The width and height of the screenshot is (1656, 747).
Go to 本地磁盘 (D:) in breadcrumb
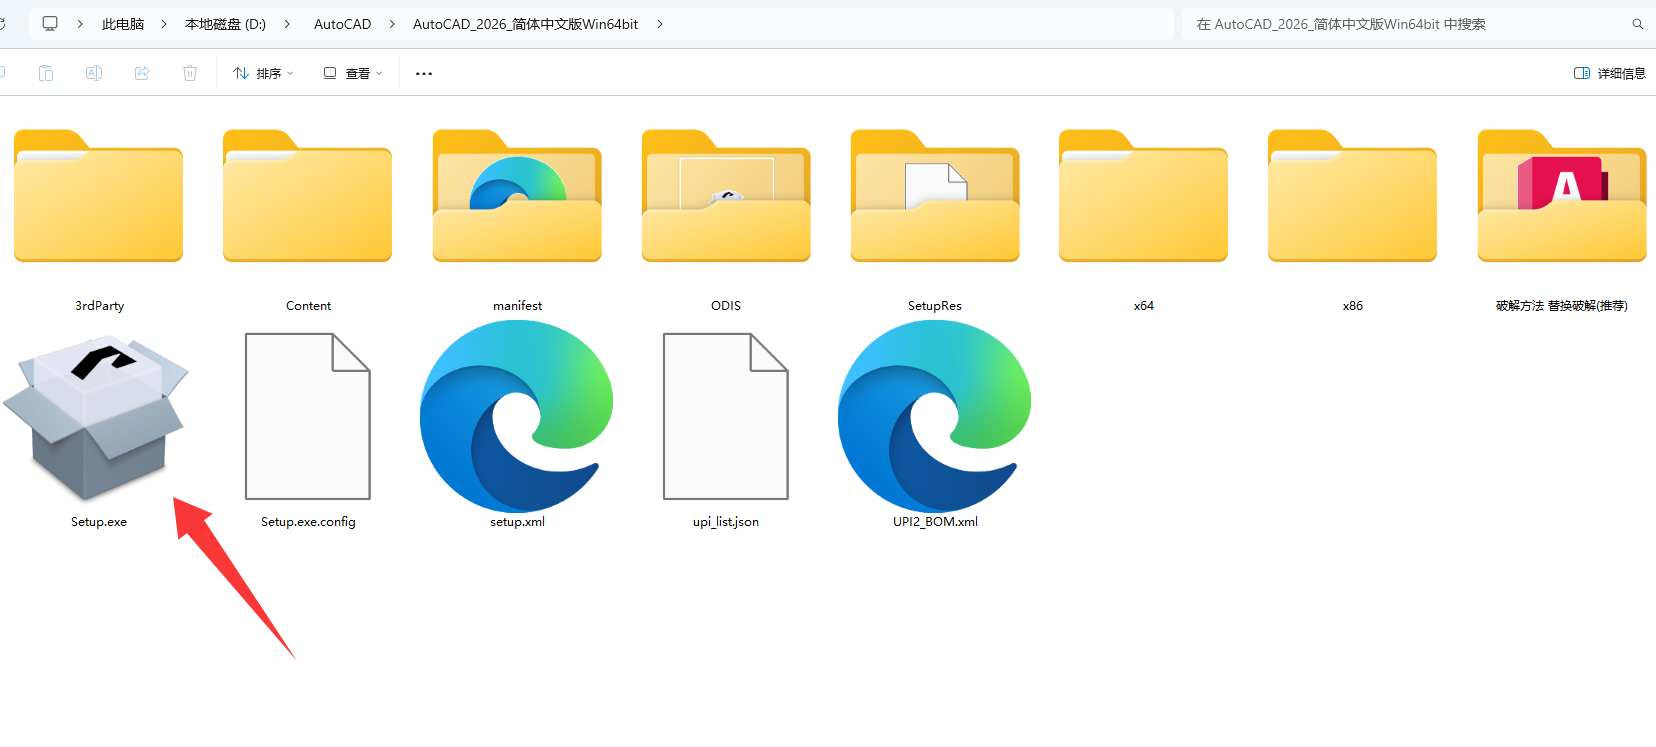tap(225, 24)
